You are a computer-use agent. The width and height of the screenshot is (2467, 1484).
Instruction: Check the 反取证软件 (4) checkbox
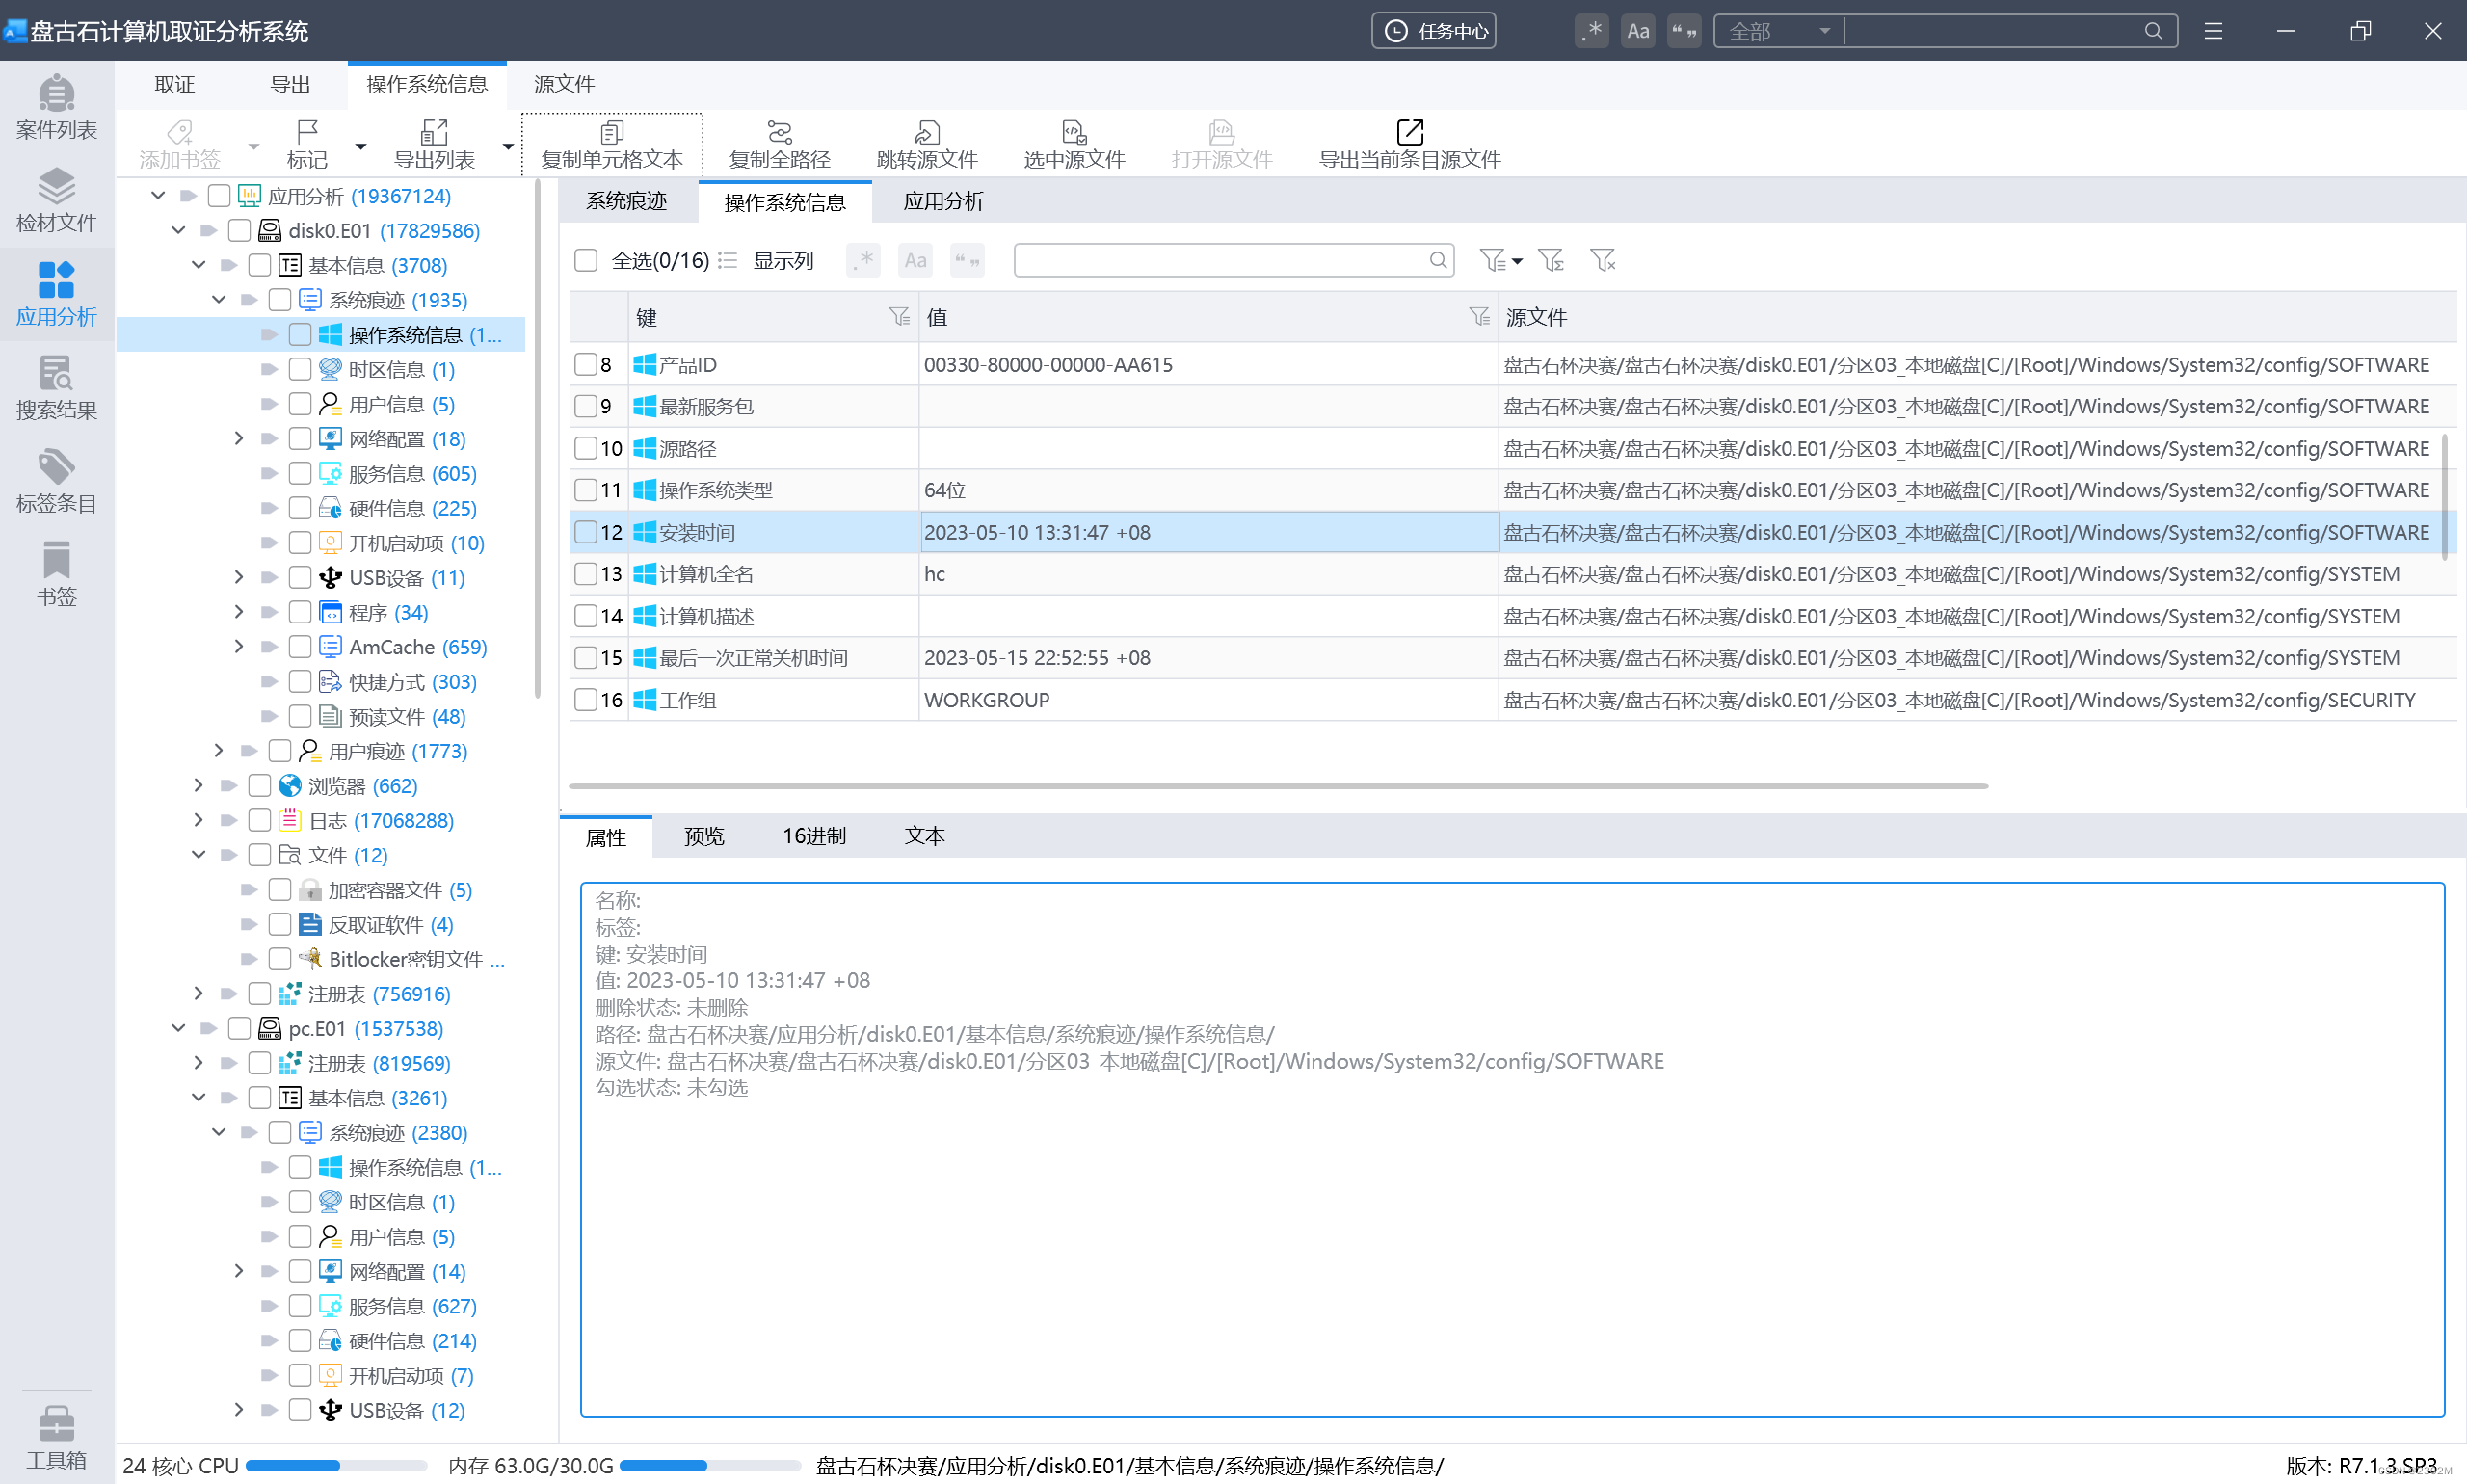(280, 924)
